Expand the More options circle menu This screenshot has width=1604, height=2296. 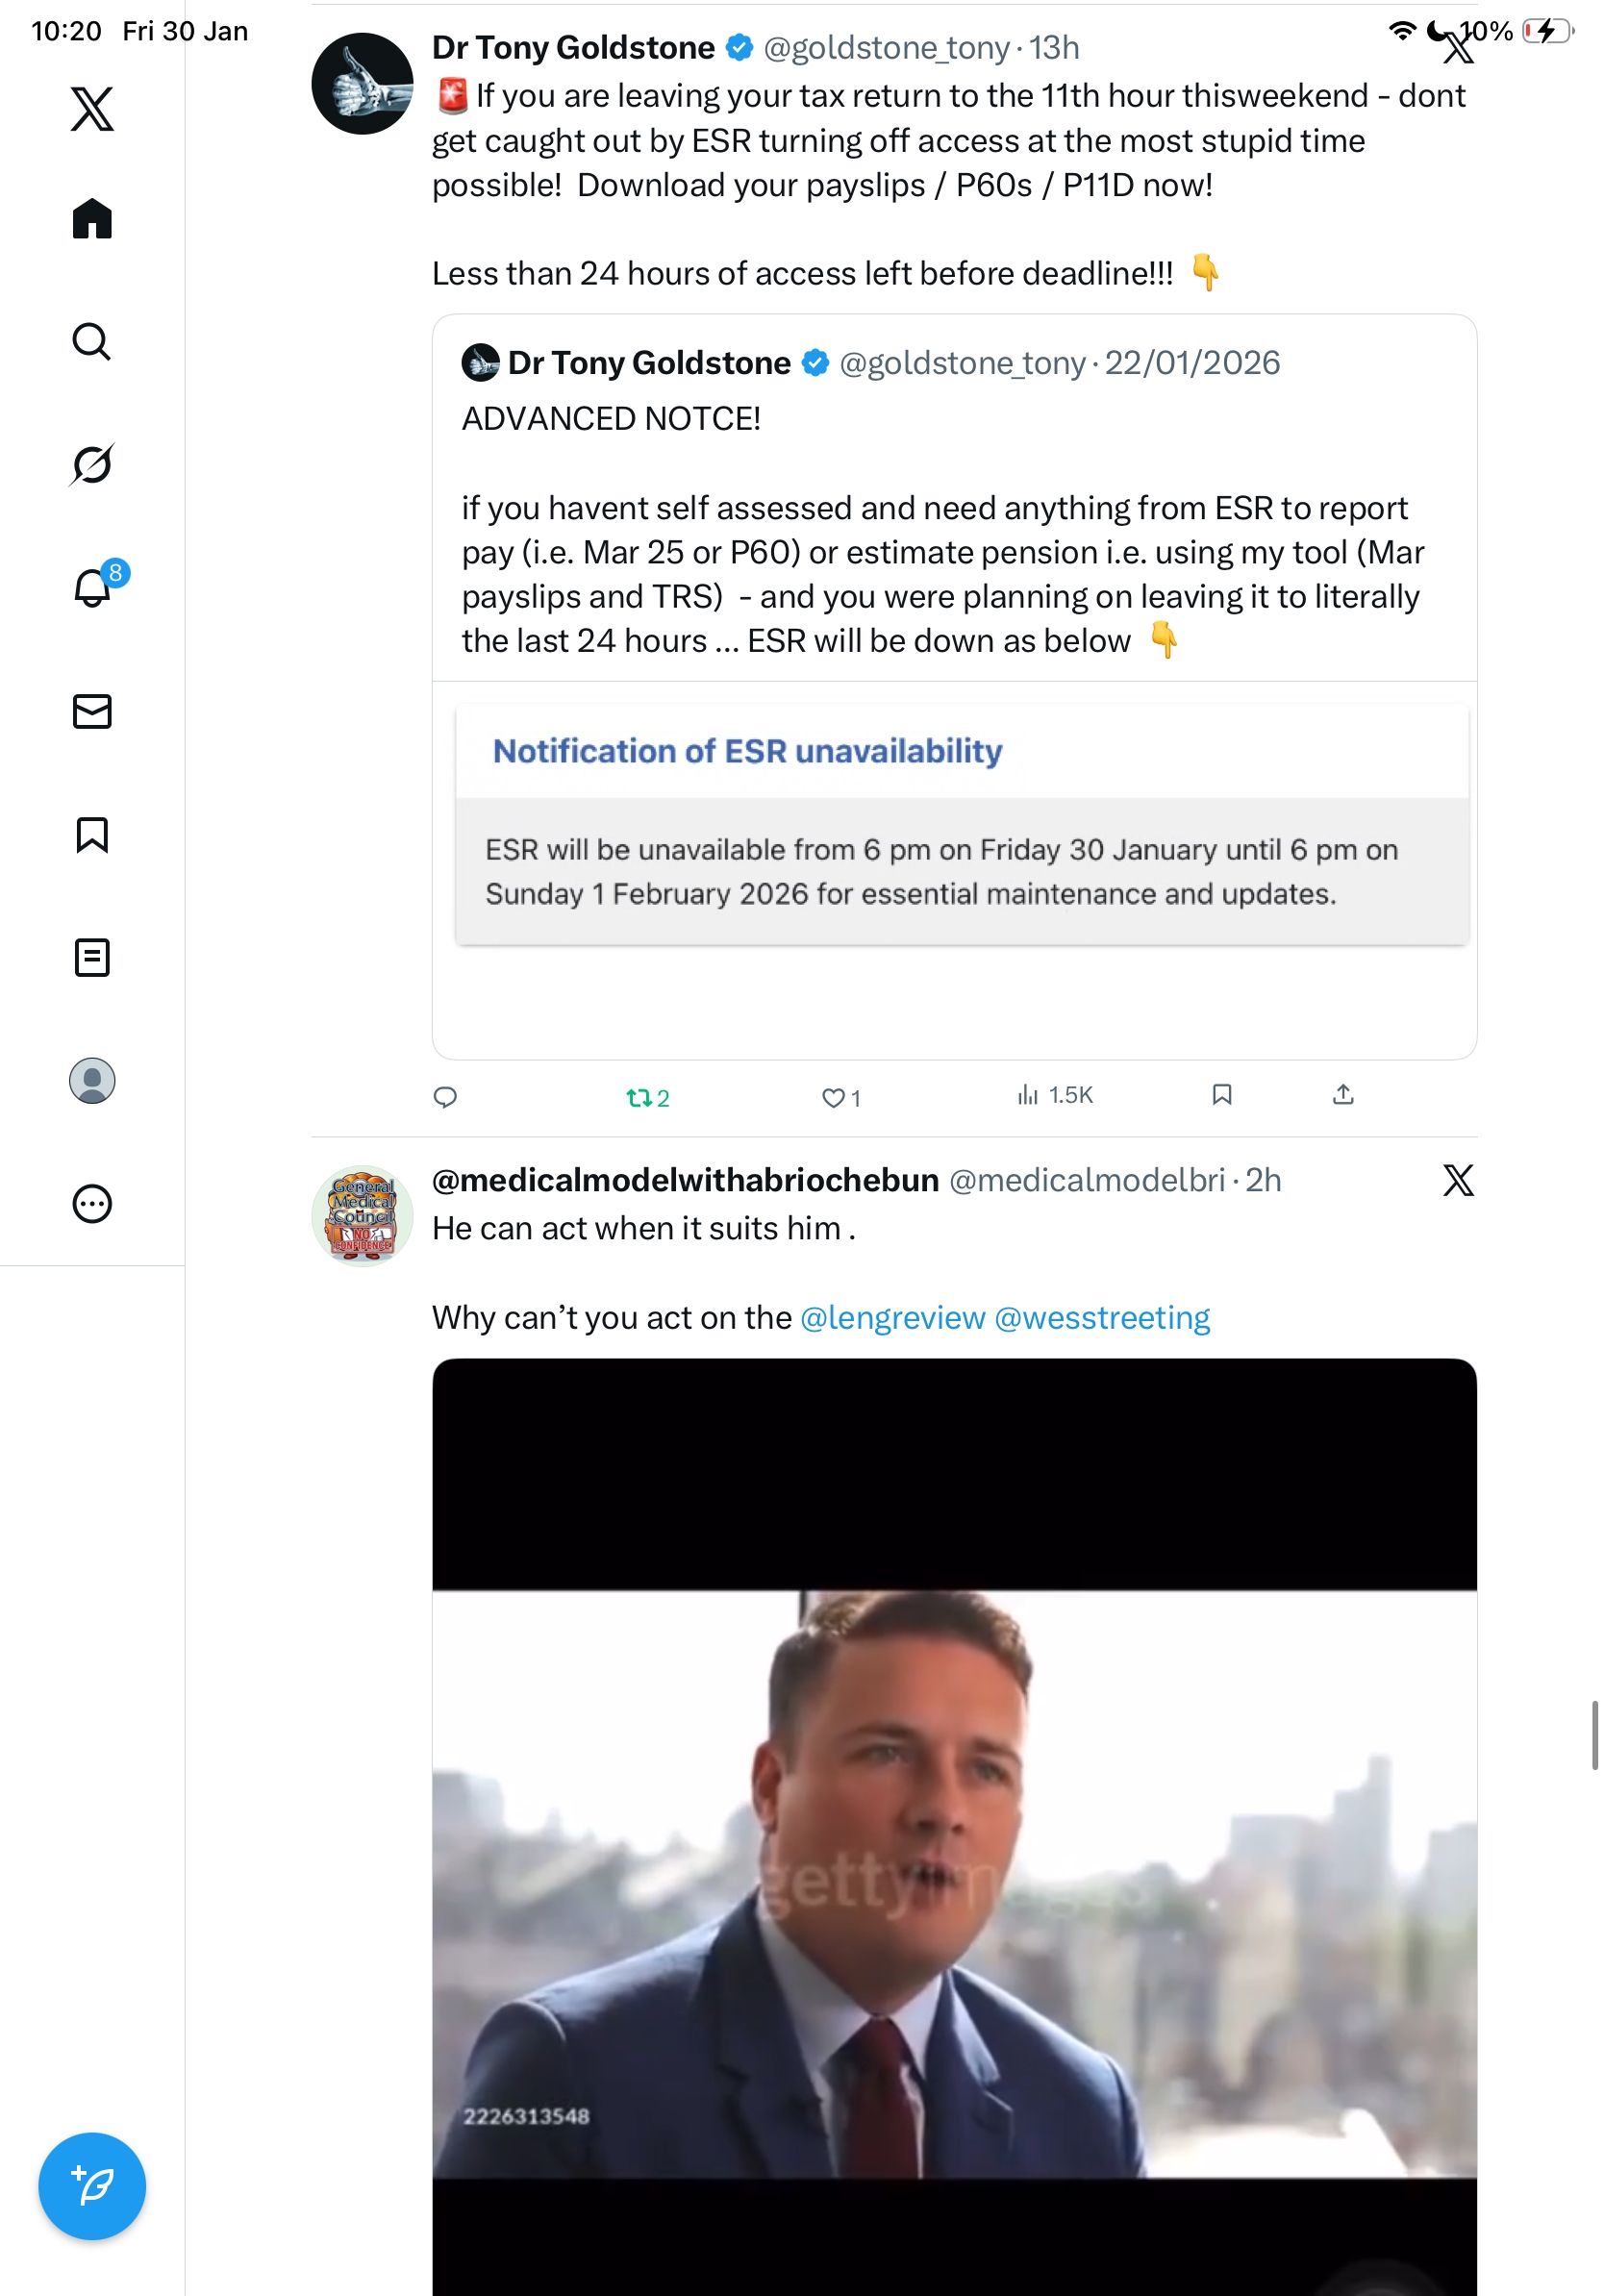[x=92, y=1203]
